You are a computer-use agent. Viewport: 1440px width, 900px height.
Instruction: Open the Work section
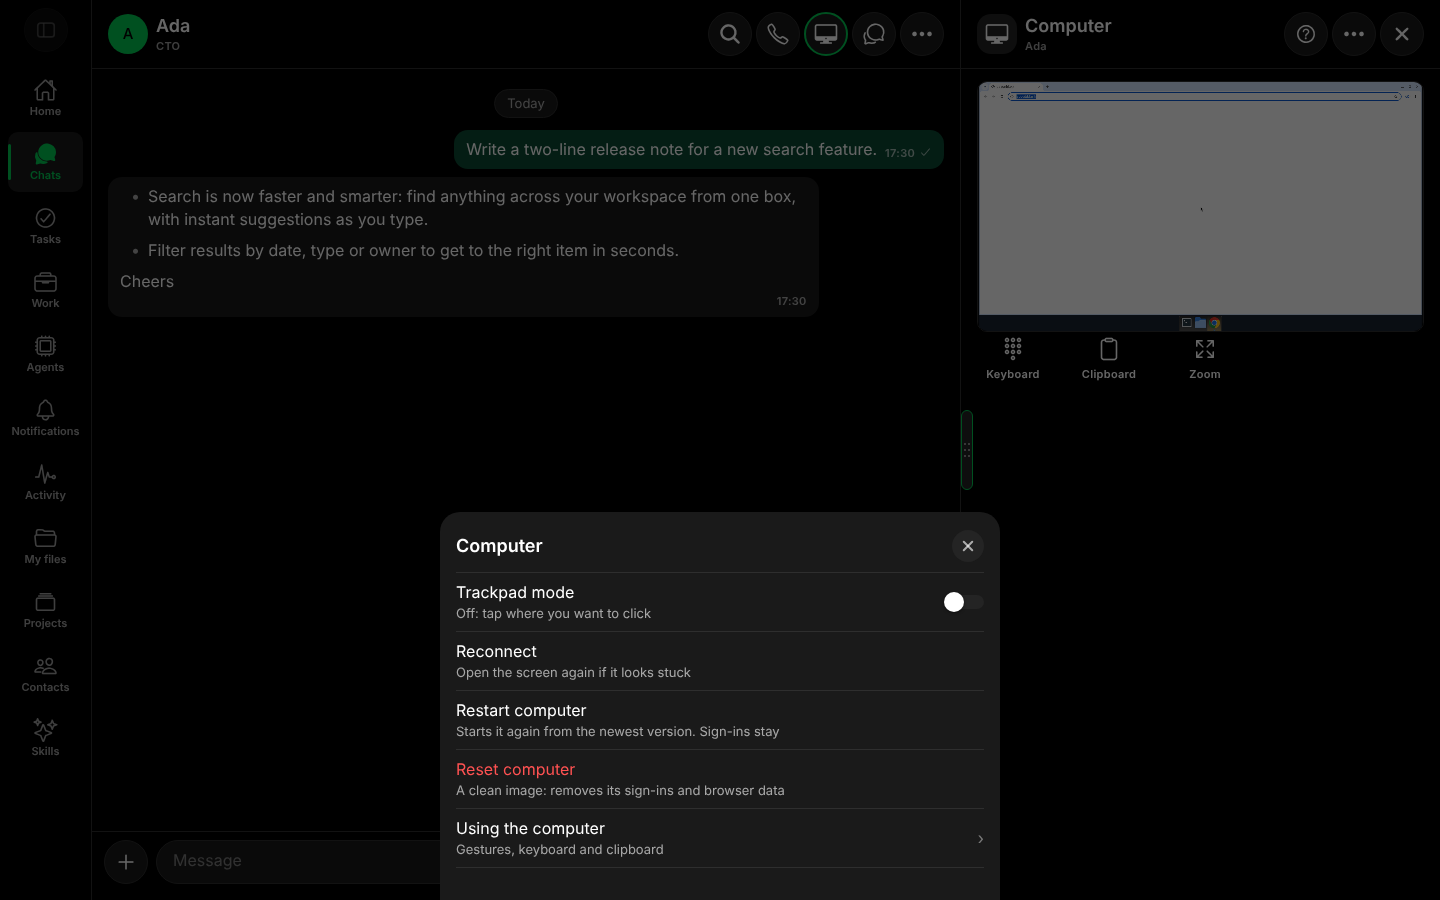[x=45, y=290]
